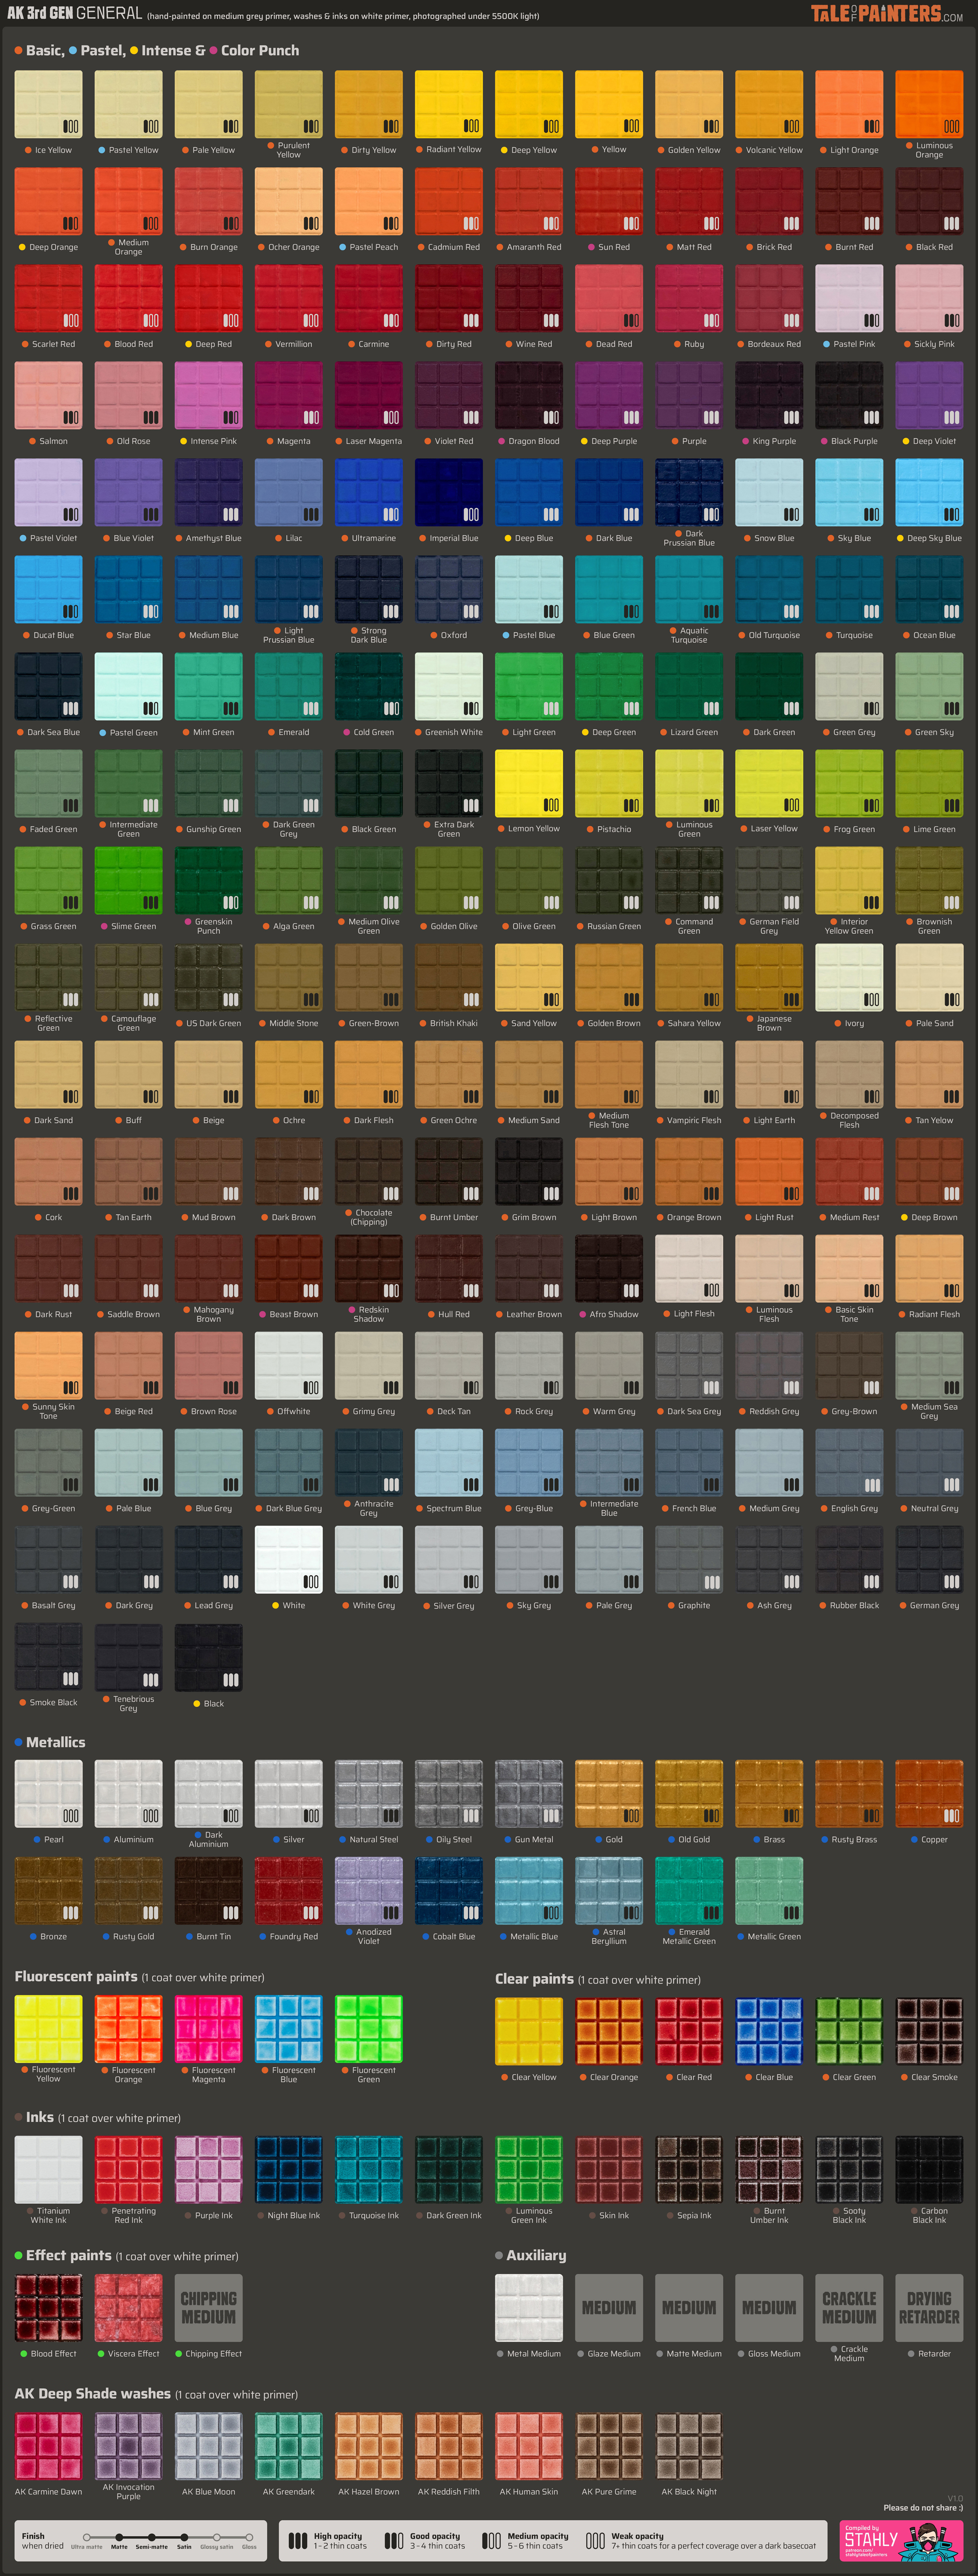Select the Scarlet Red swatch
Viewport: 978px width, 2576px height.
click(49, 298)
